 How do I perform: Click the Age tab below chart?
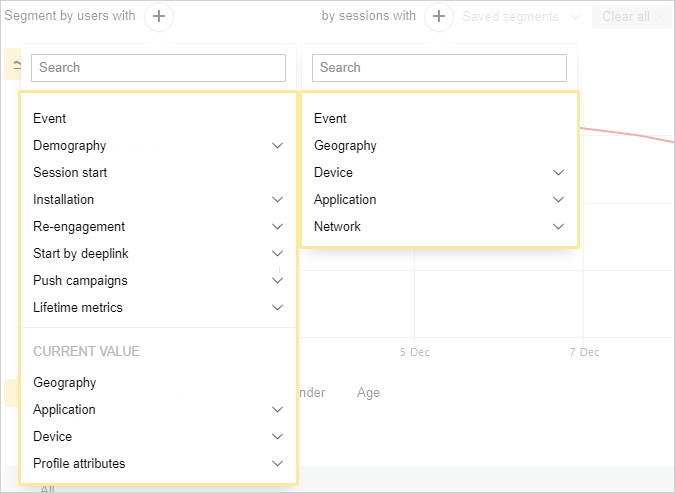[368, 393]
